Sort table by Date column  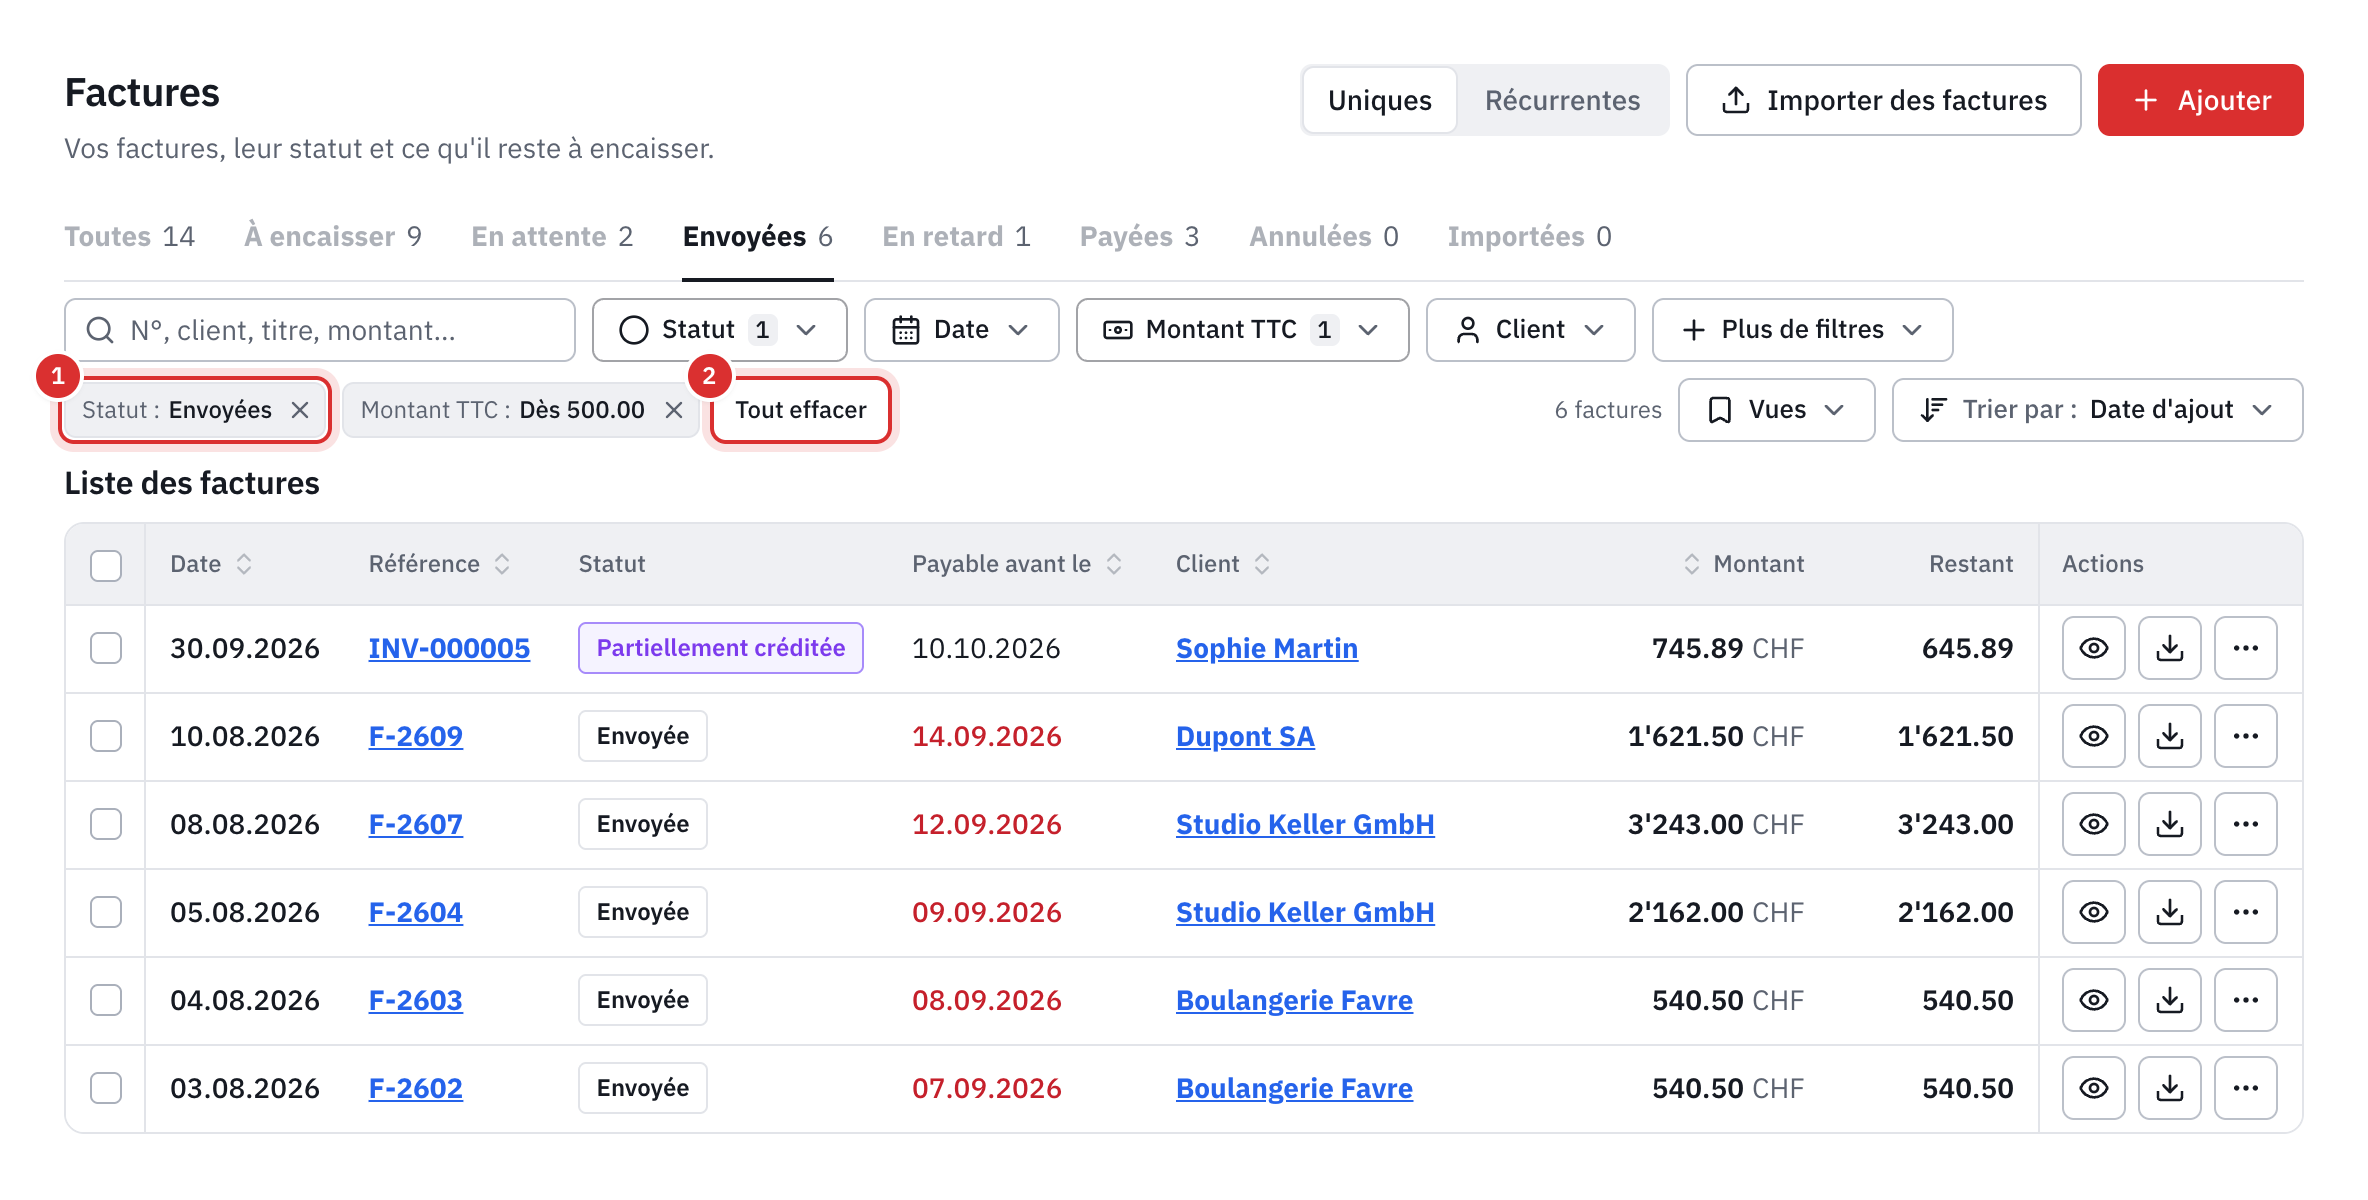coord(211,564)
